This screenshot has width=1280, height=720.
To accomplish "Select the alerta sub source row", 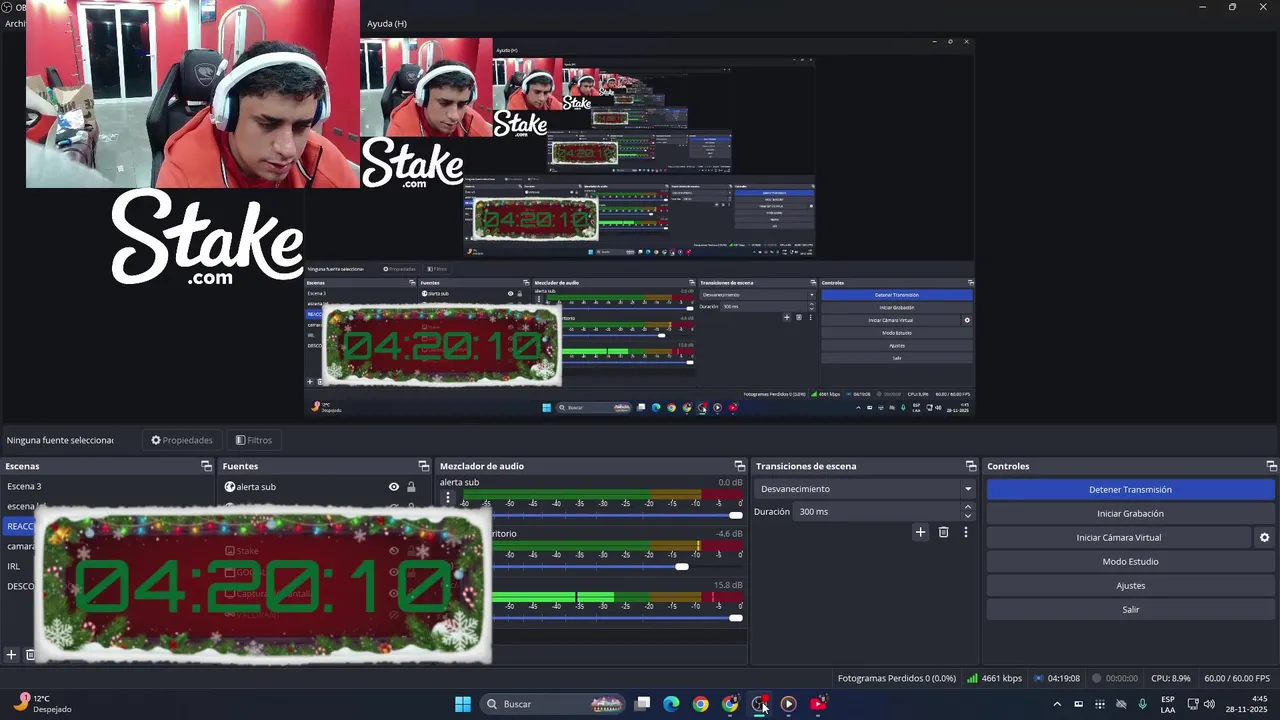I will (x=322, y=487).
